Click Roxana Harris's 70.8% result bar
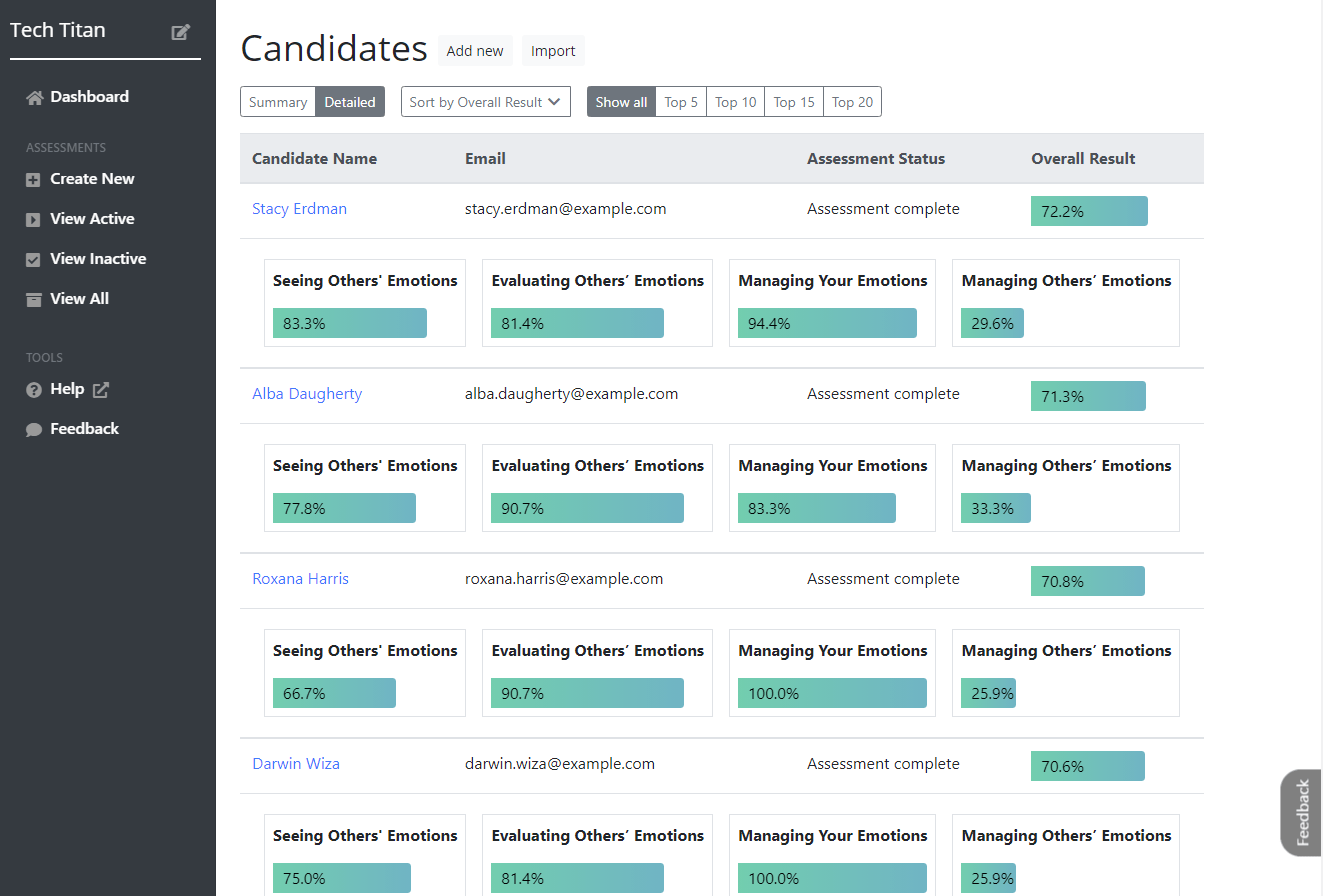Image resolution: width=1323 pixels, height=896 pixels. (1087, 580)
